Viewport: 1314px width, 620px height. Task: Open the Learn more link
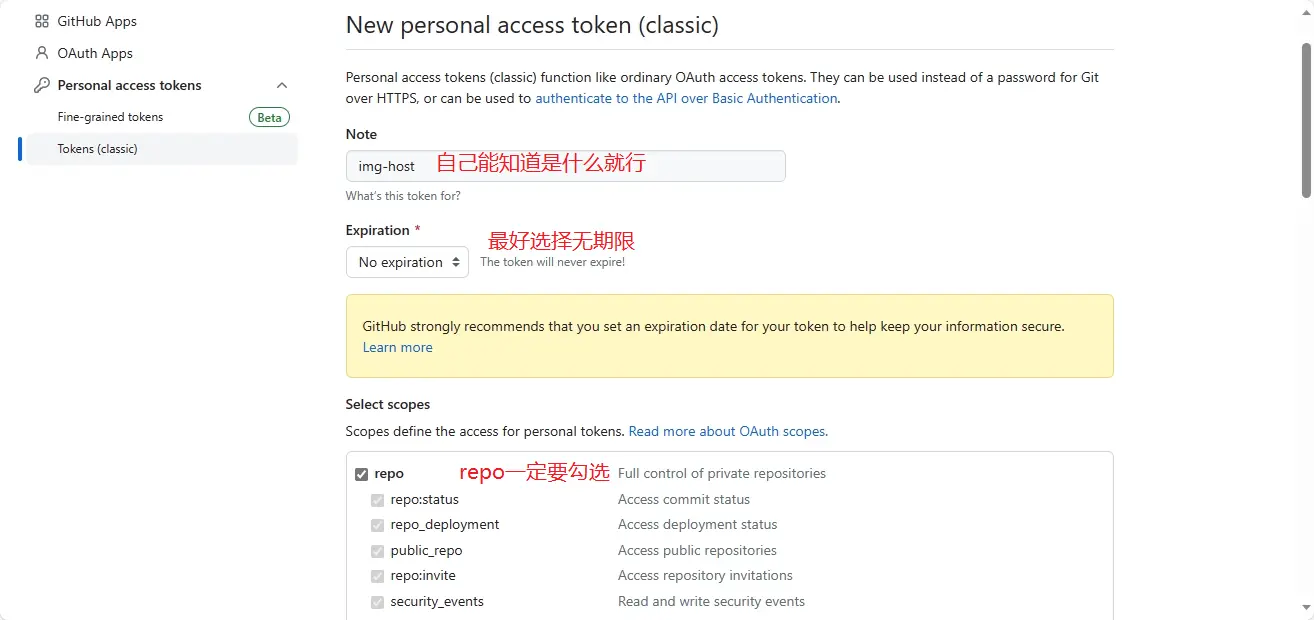pyautogui.click(x=398, y=347)
